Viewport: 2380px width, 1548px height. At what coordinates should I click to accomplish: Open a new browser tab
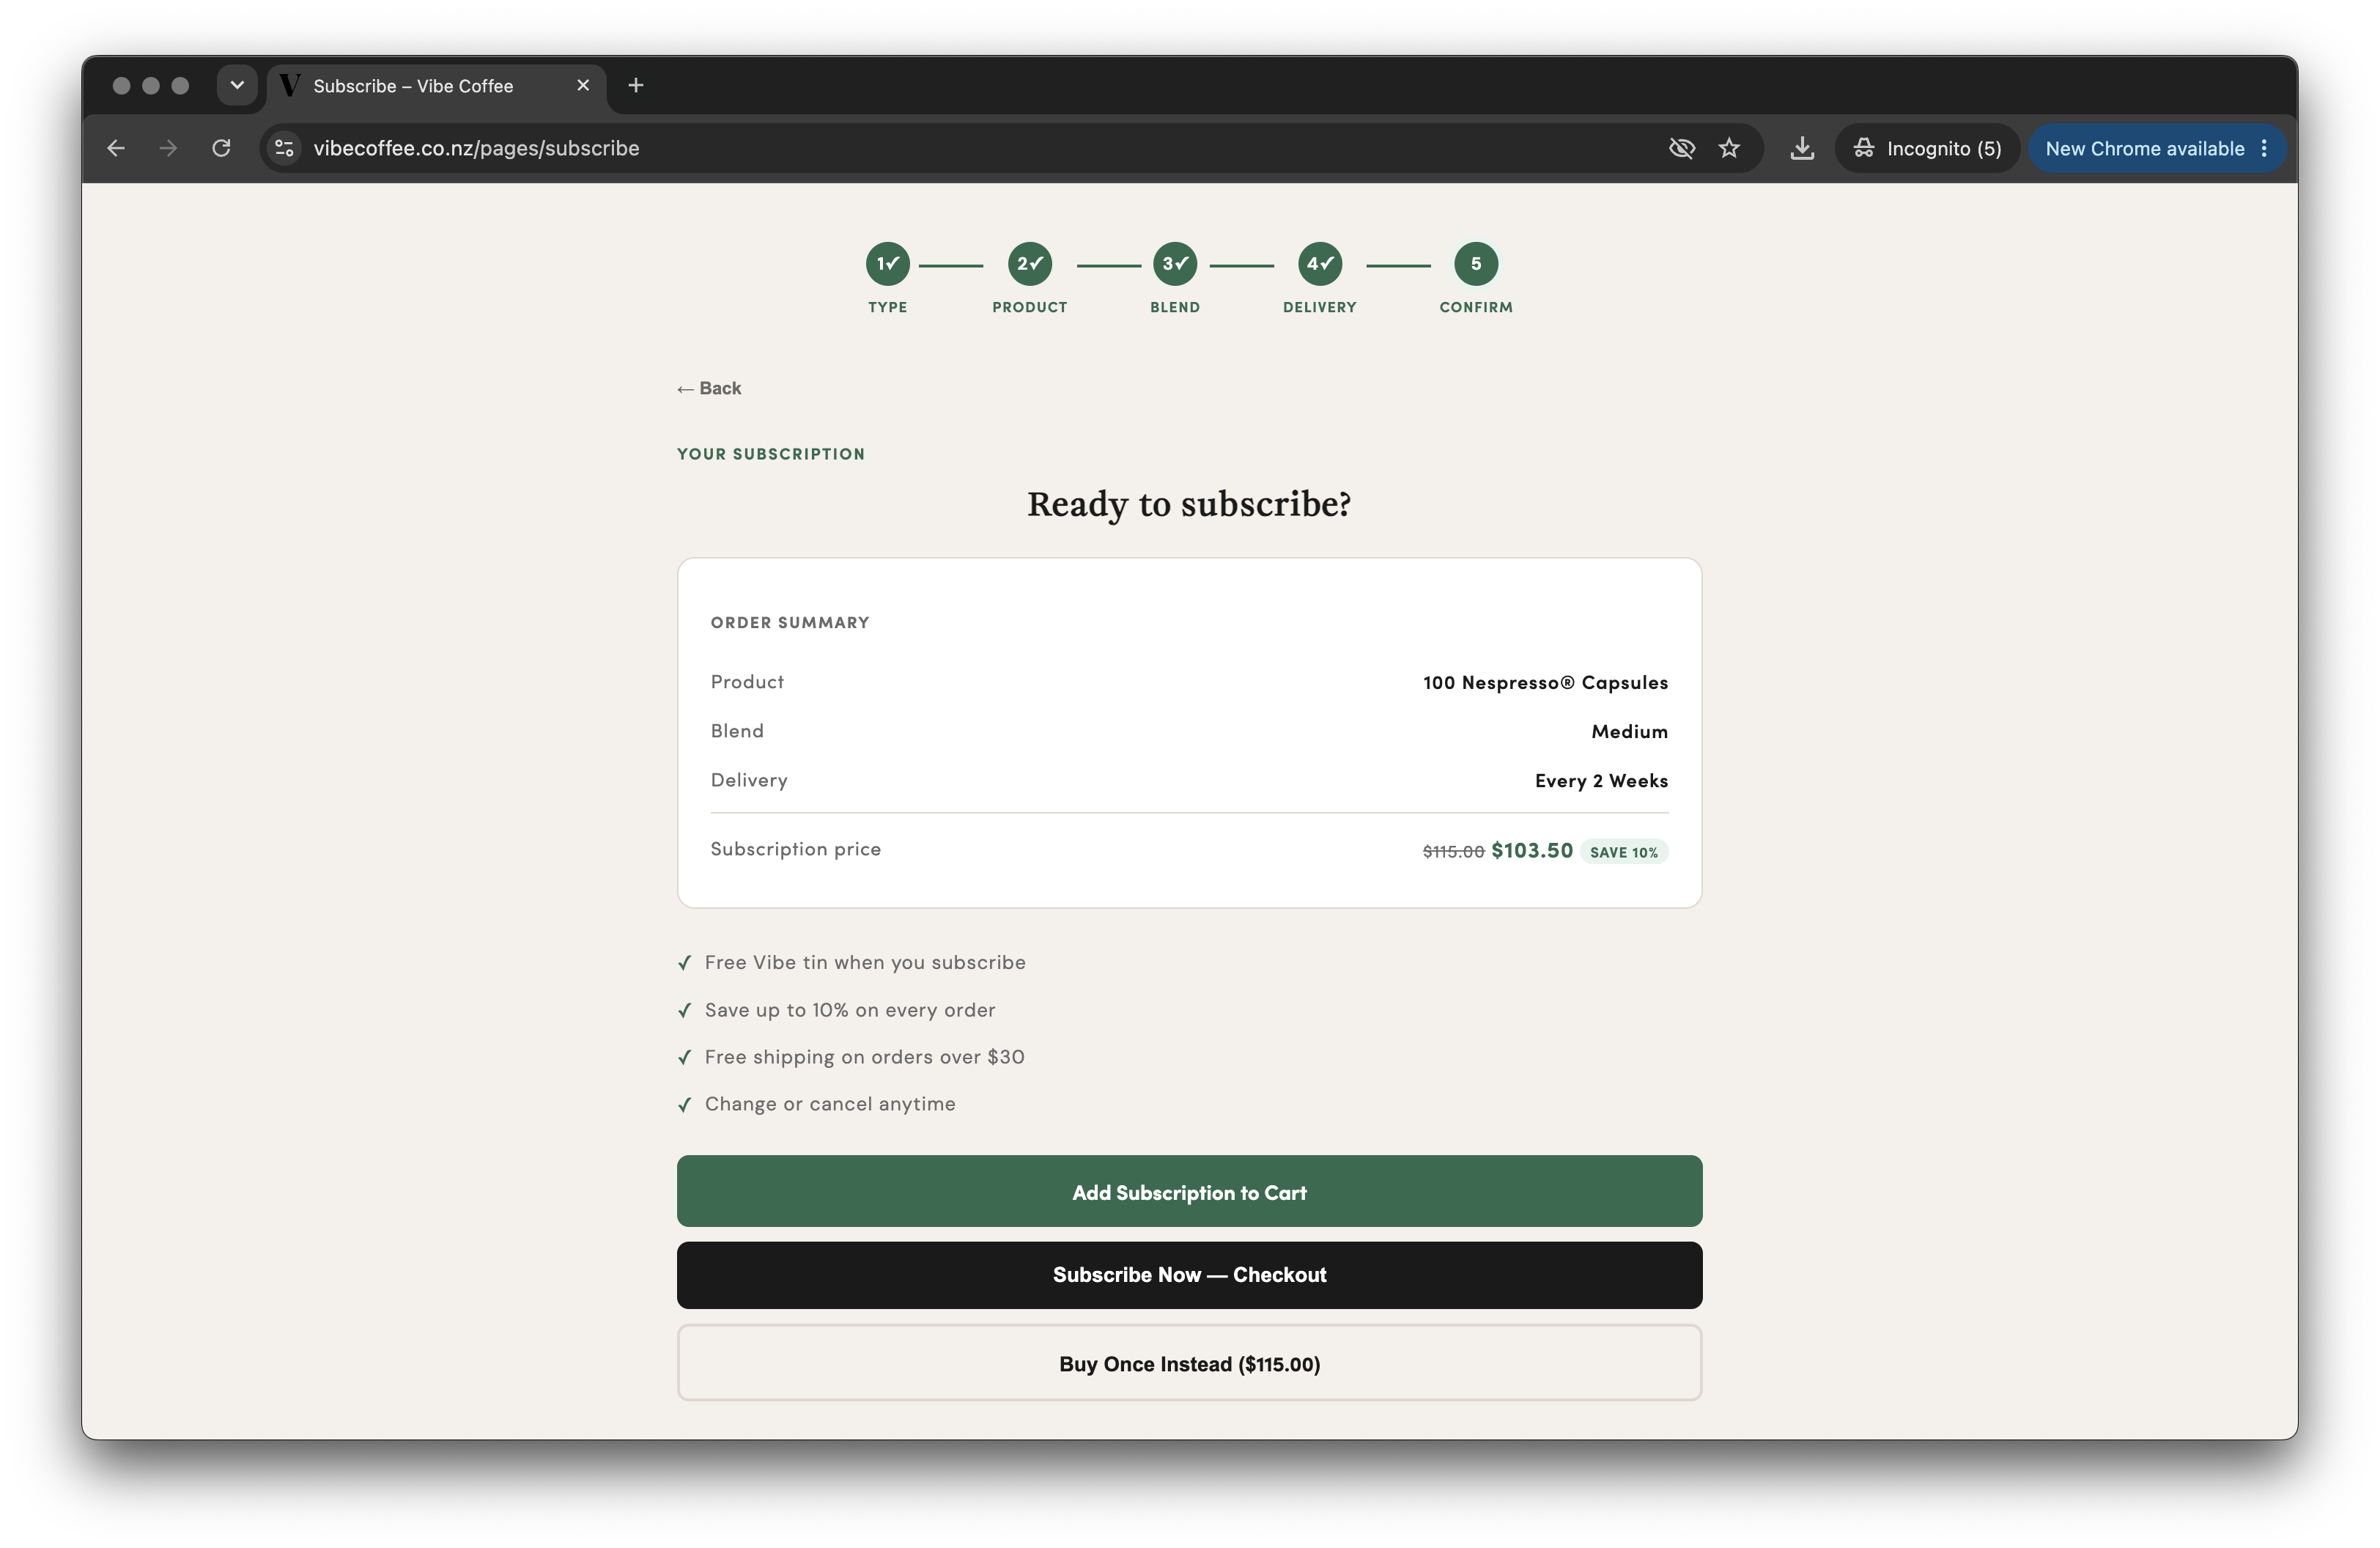[x=636, y=85]
